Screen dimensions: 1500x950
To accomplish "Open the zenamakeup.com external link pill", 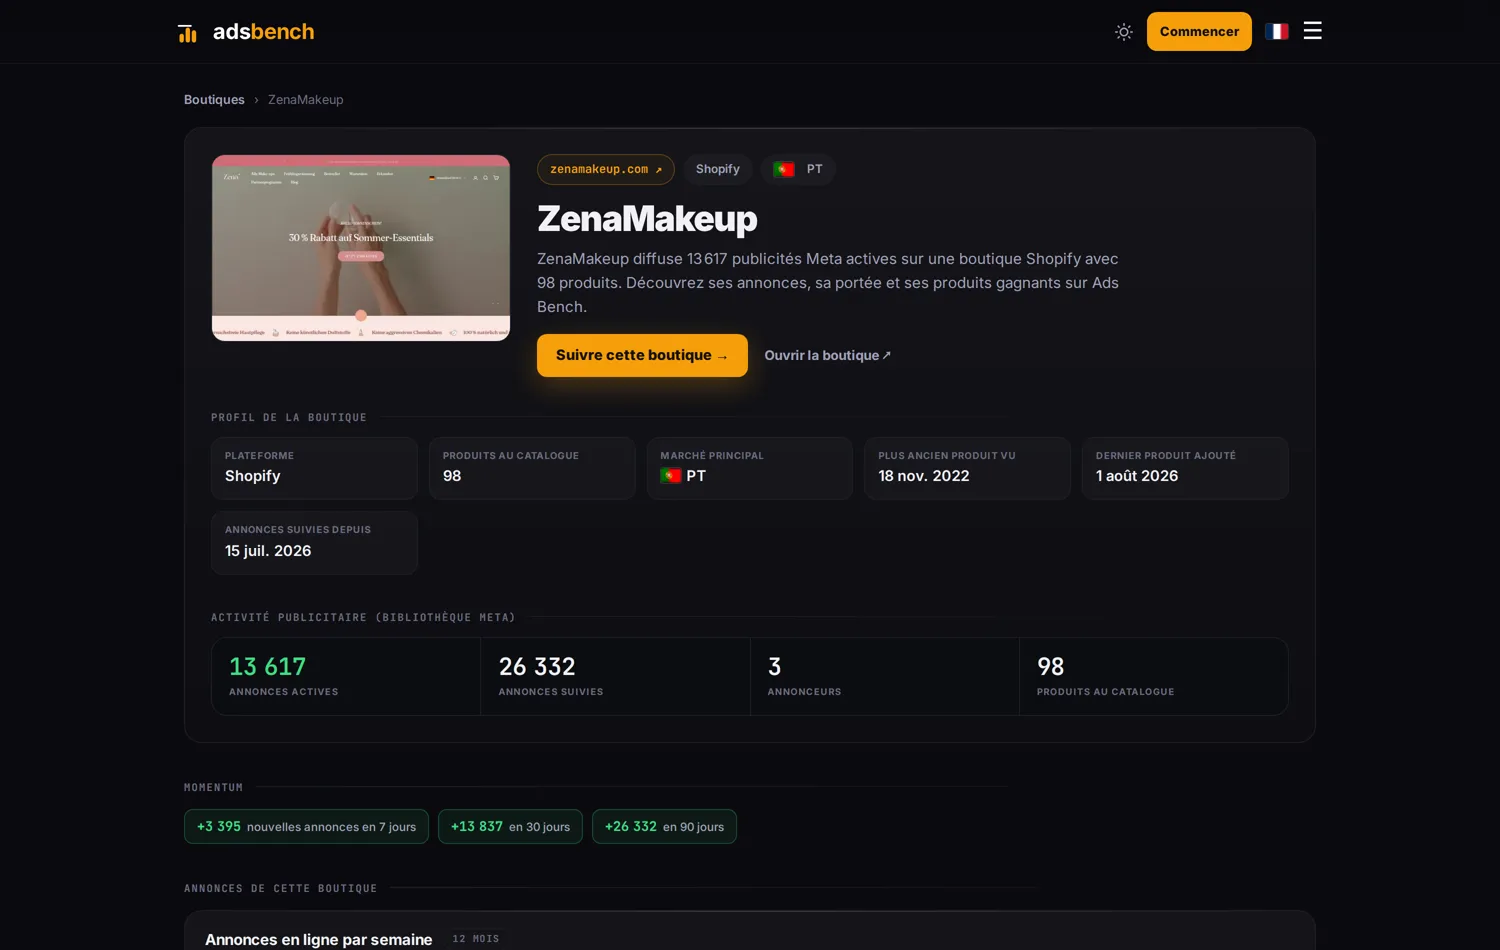I will click(x=606, y=169).
